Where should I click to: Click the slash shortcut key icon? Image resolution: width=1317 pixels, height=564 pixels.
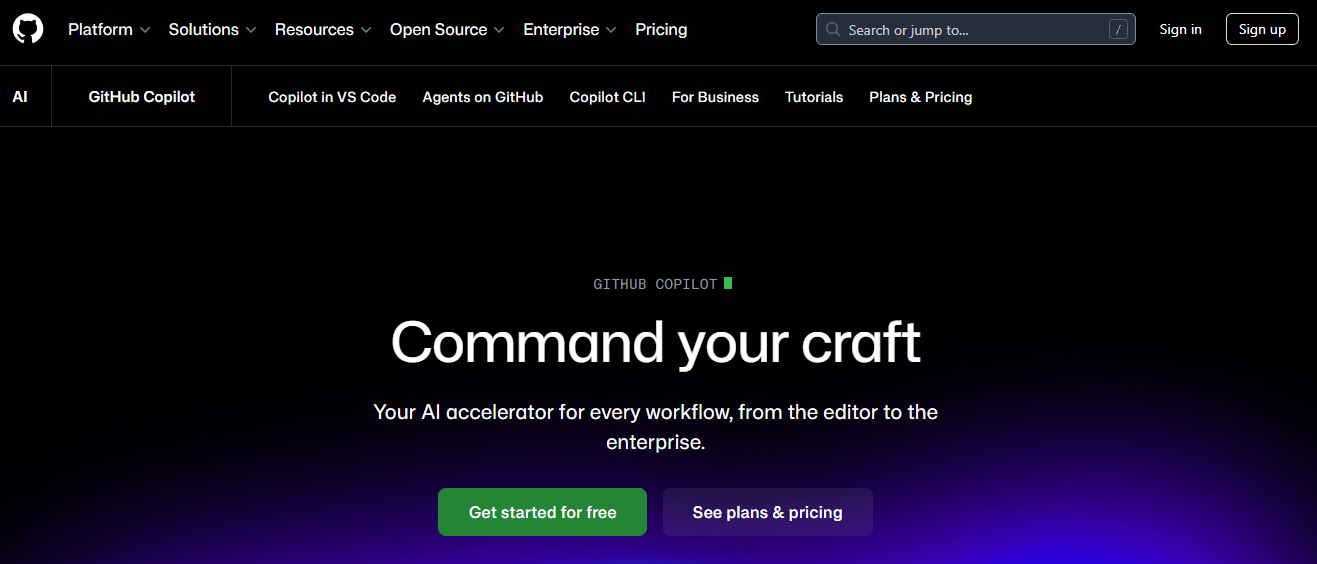(x=1118, y=30)
